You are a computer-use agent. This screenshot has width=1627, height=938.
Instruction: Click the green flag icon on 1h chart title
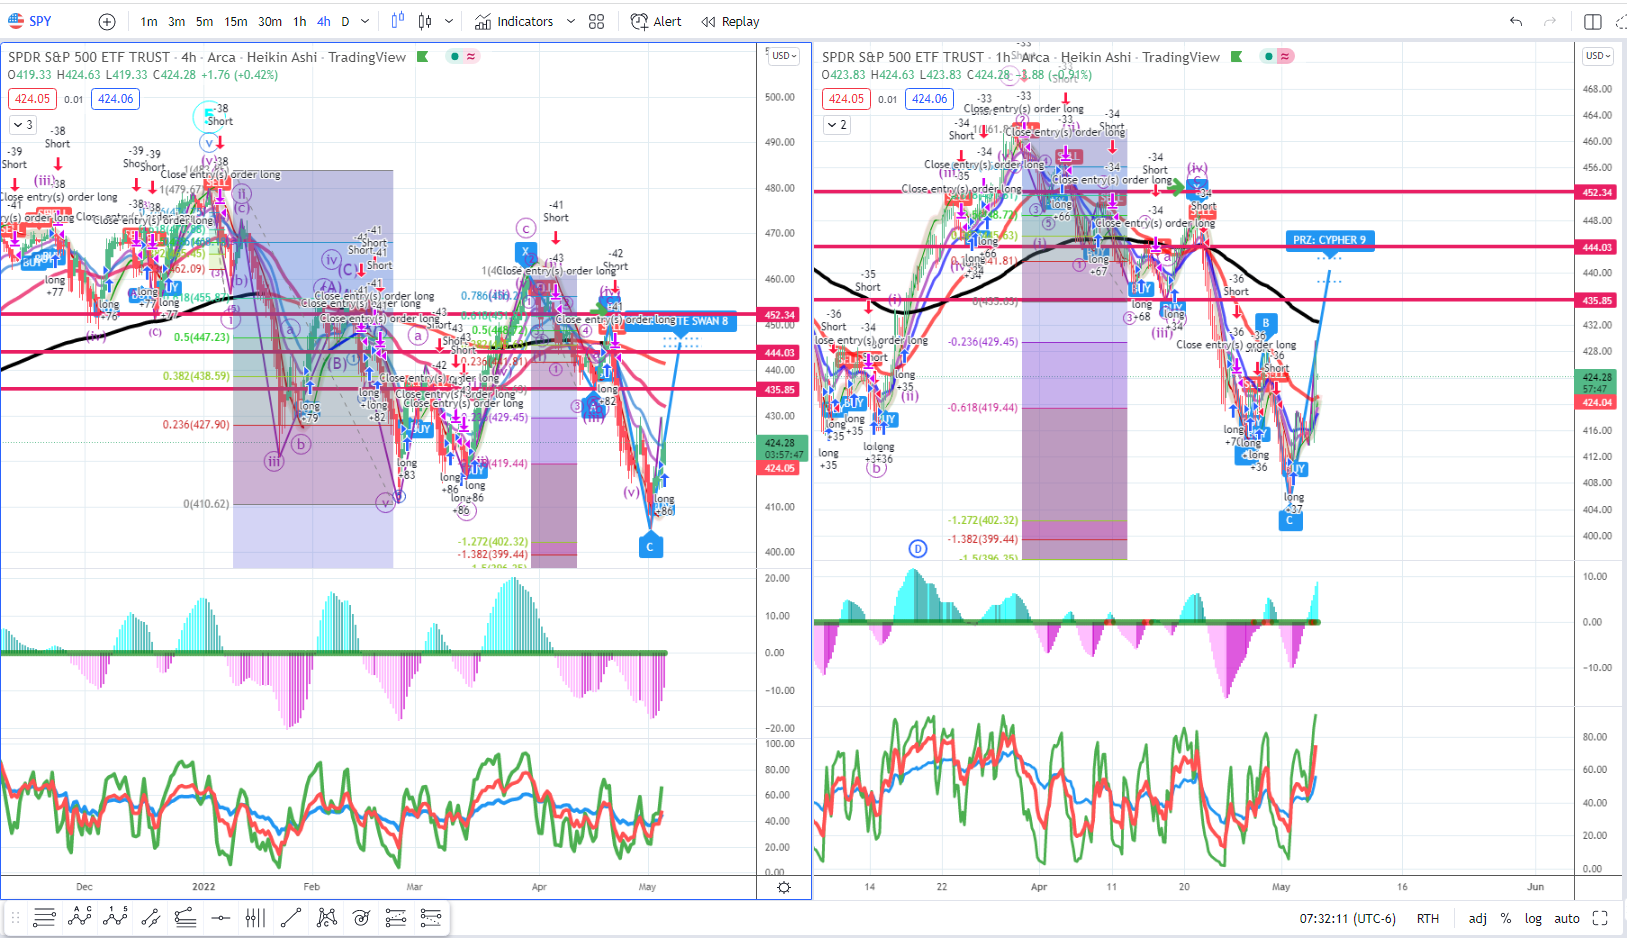point(1237,57)
